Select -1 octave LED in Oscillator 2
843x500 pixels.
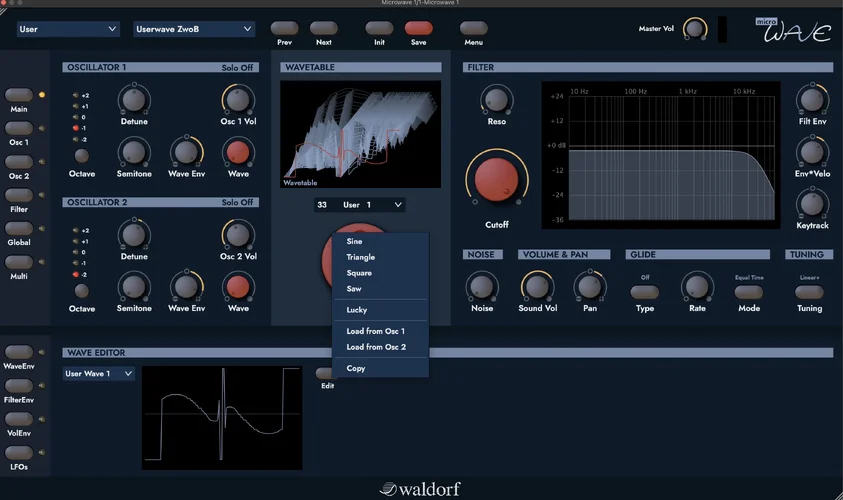tap(76, 263)
